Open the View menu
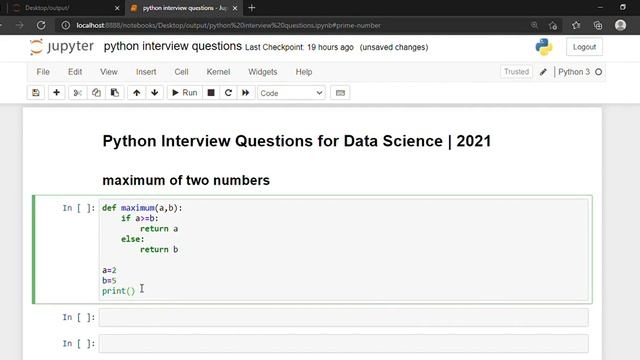Viewport: 640px width, 360px height. (109, 72)
